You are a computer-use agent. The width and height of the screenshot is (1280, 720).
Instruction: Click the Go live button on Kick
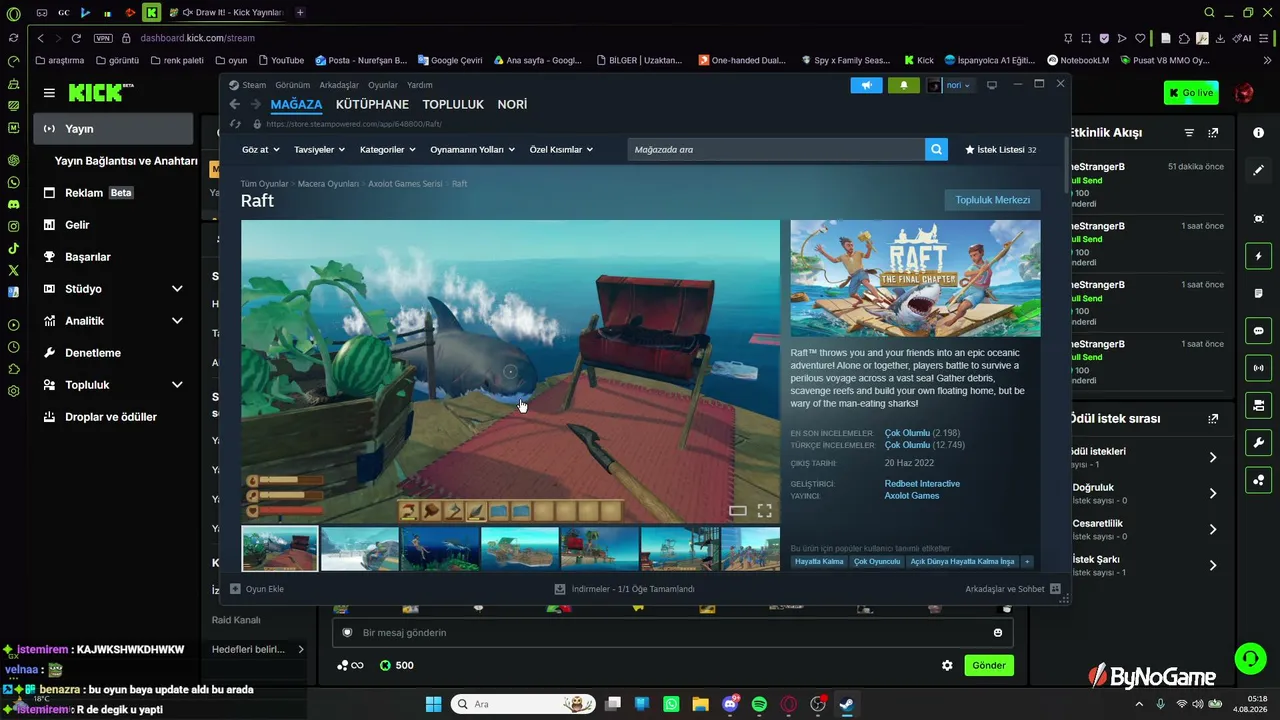pos(1191,93)
